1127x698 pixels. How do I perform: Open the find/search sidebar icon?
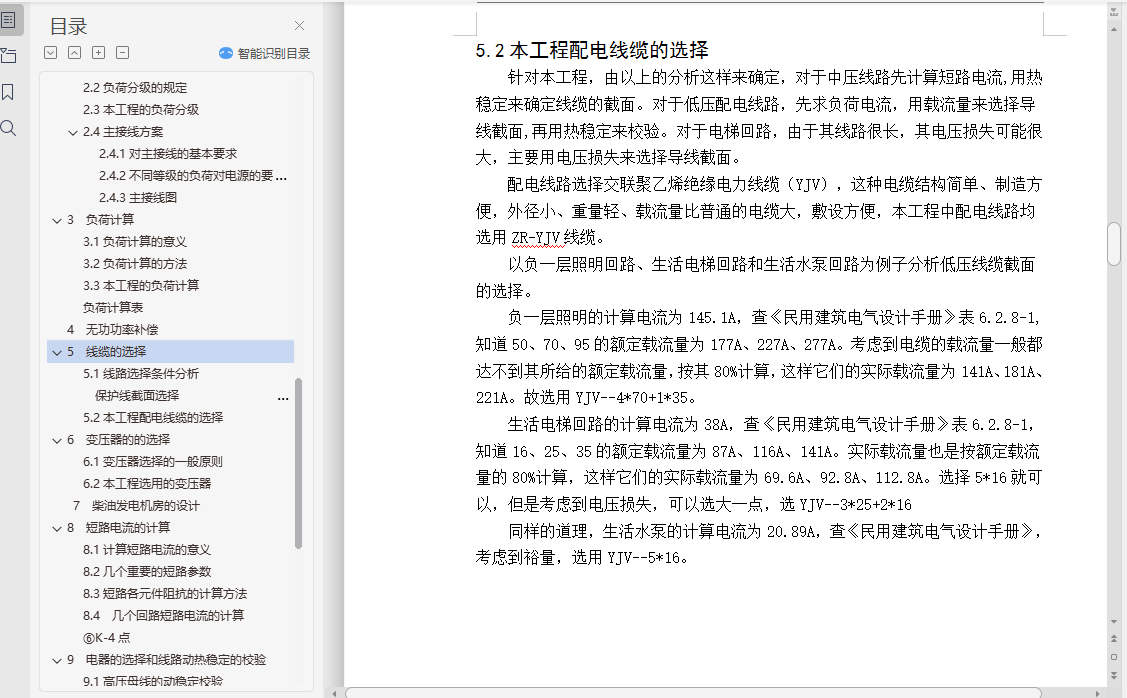[8, 128]
